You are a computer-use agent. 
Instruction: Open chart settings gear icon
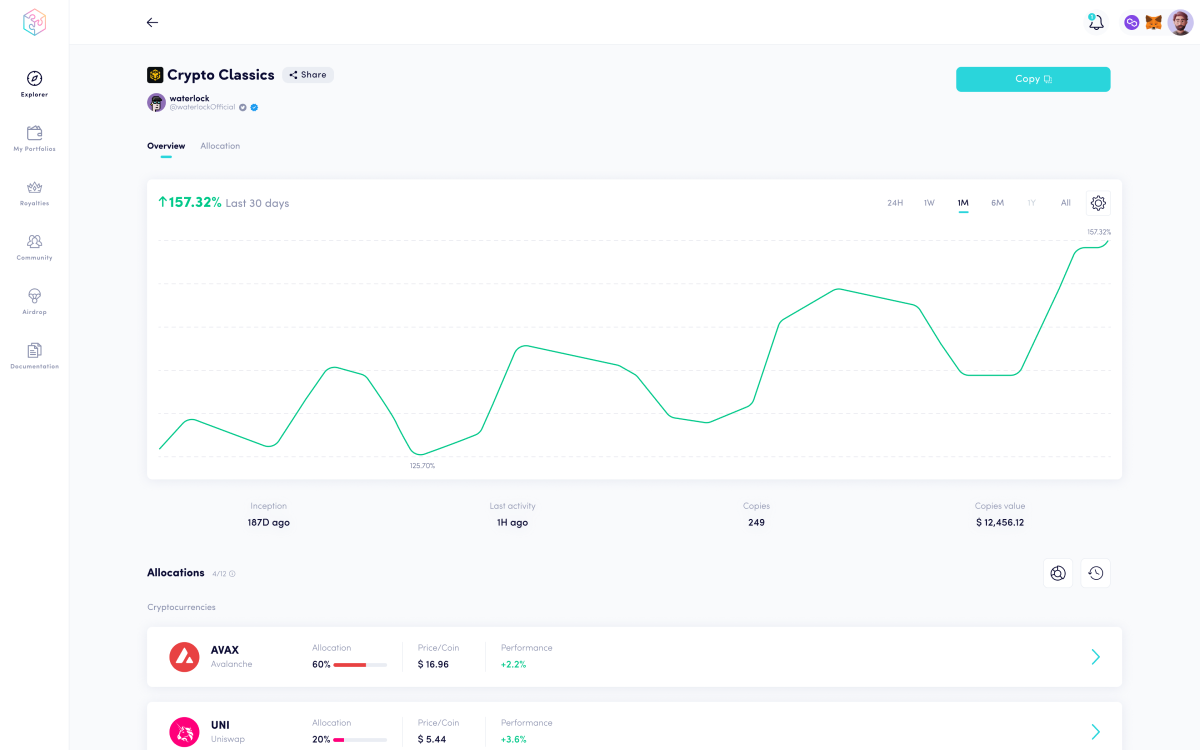1098,203
